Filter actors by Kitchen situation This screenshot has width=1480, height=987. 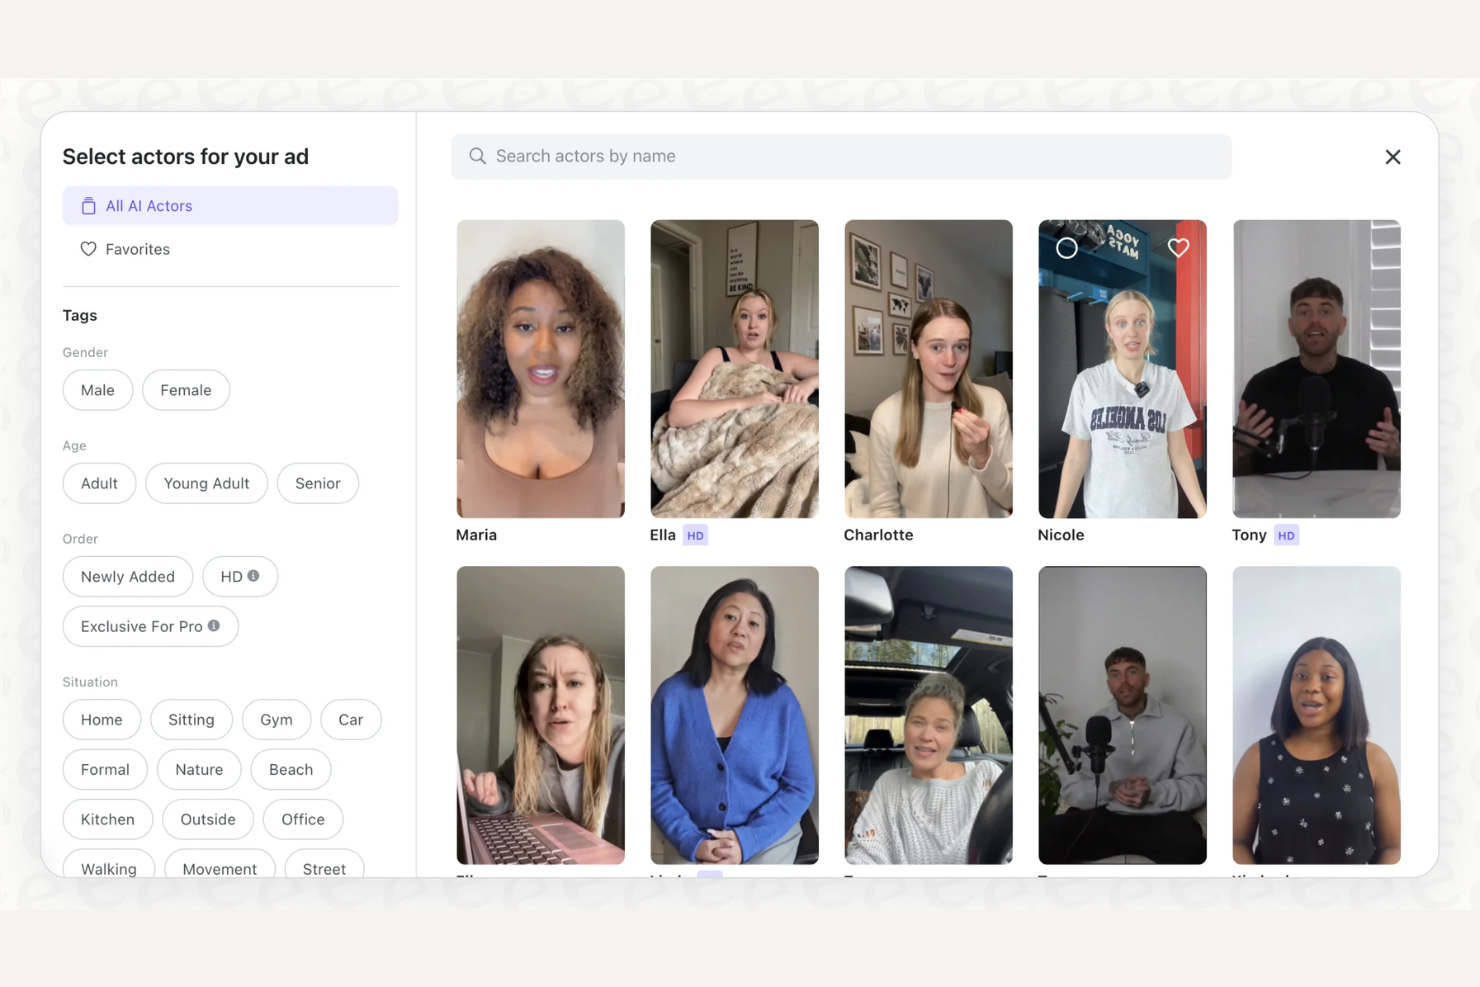pyautogui.click(x=107, y=819)
